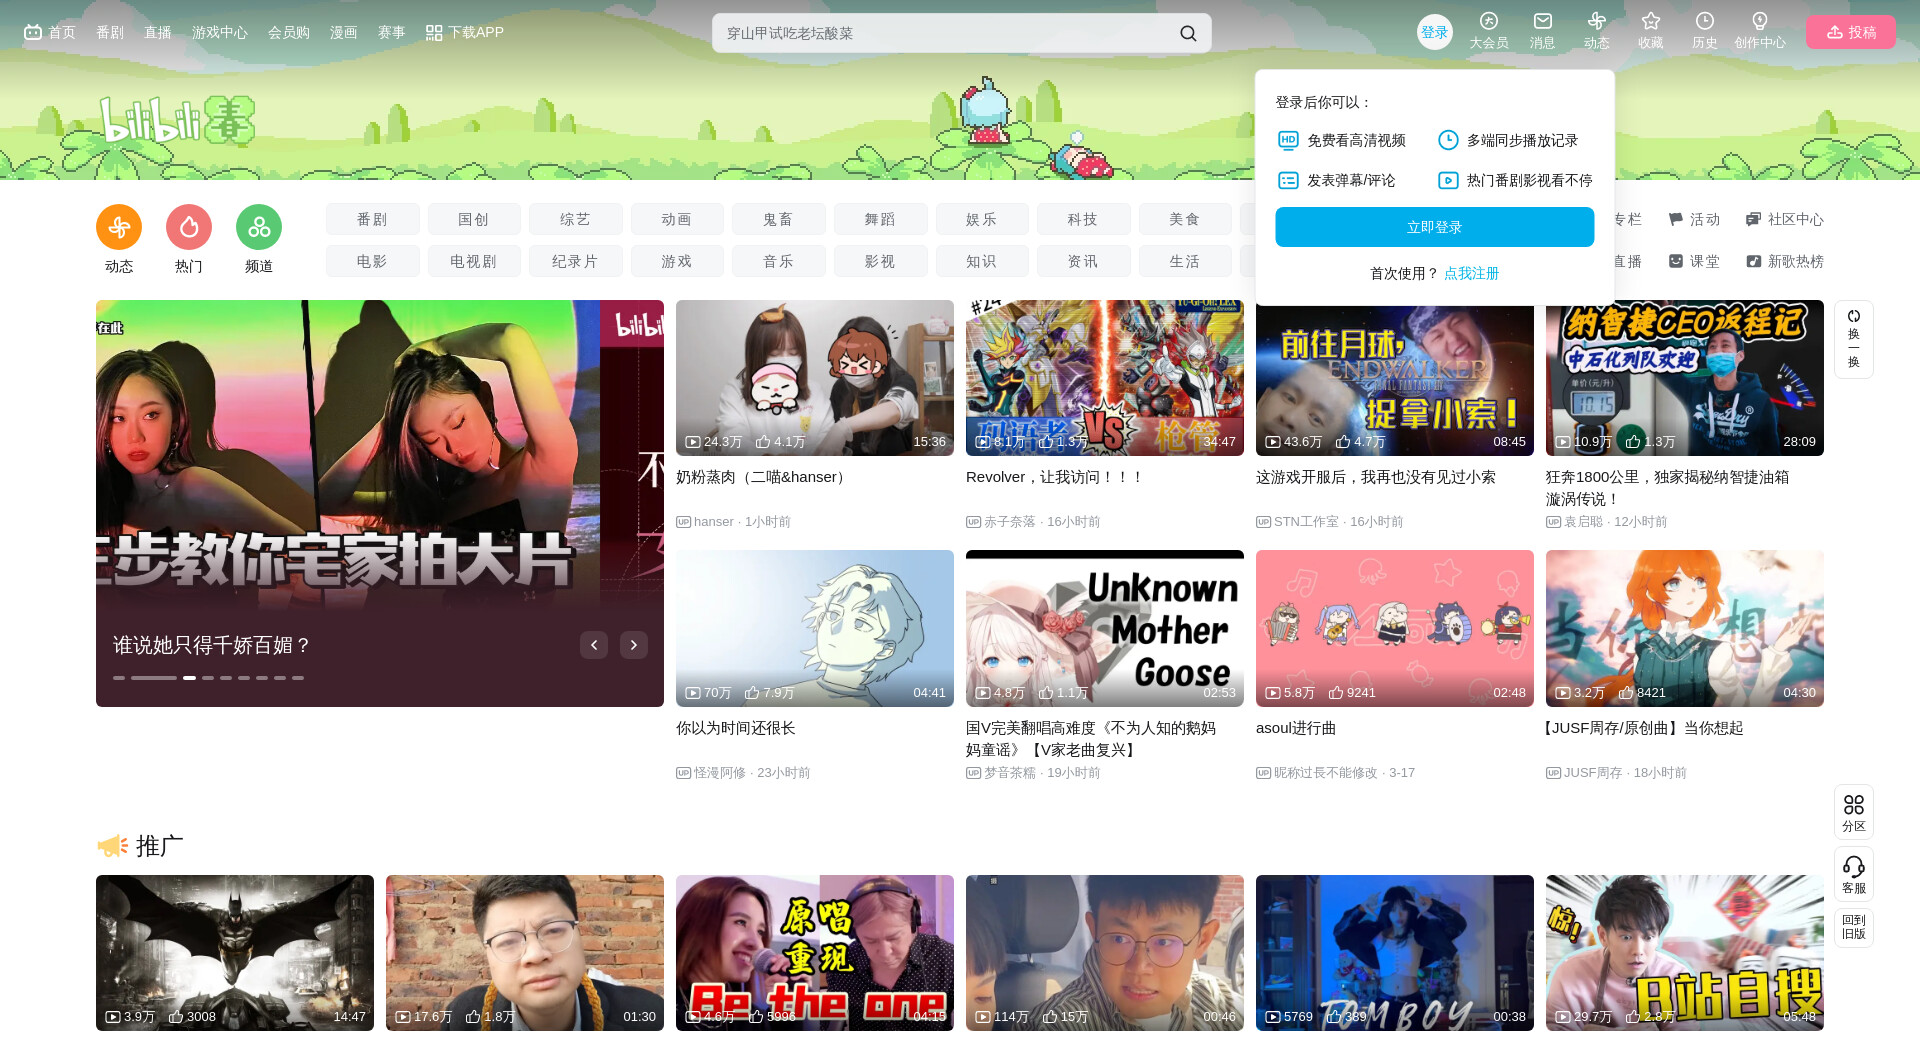
Task: Click uploader name 'JUSF周存'
Action: 1593,773
